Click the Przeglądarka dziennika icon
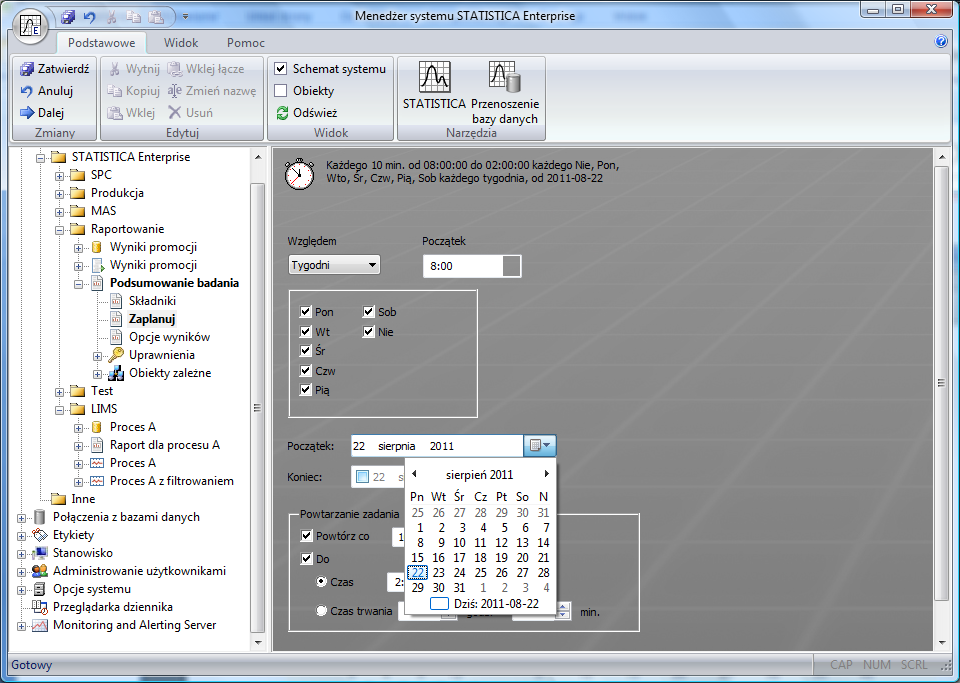The width and height of the screenshot is (960, 683). 40,606
